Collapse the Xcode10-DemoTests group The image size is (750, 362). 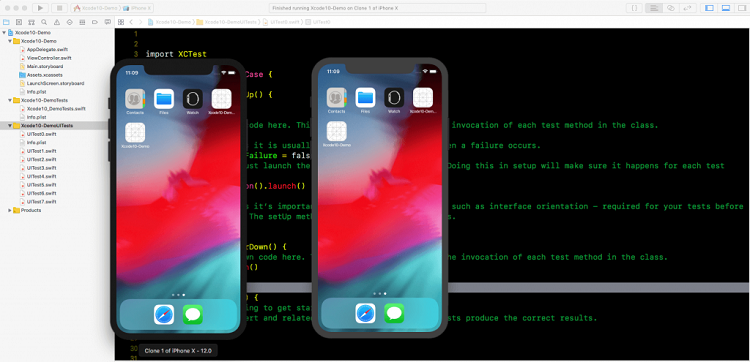click(10, 100)
